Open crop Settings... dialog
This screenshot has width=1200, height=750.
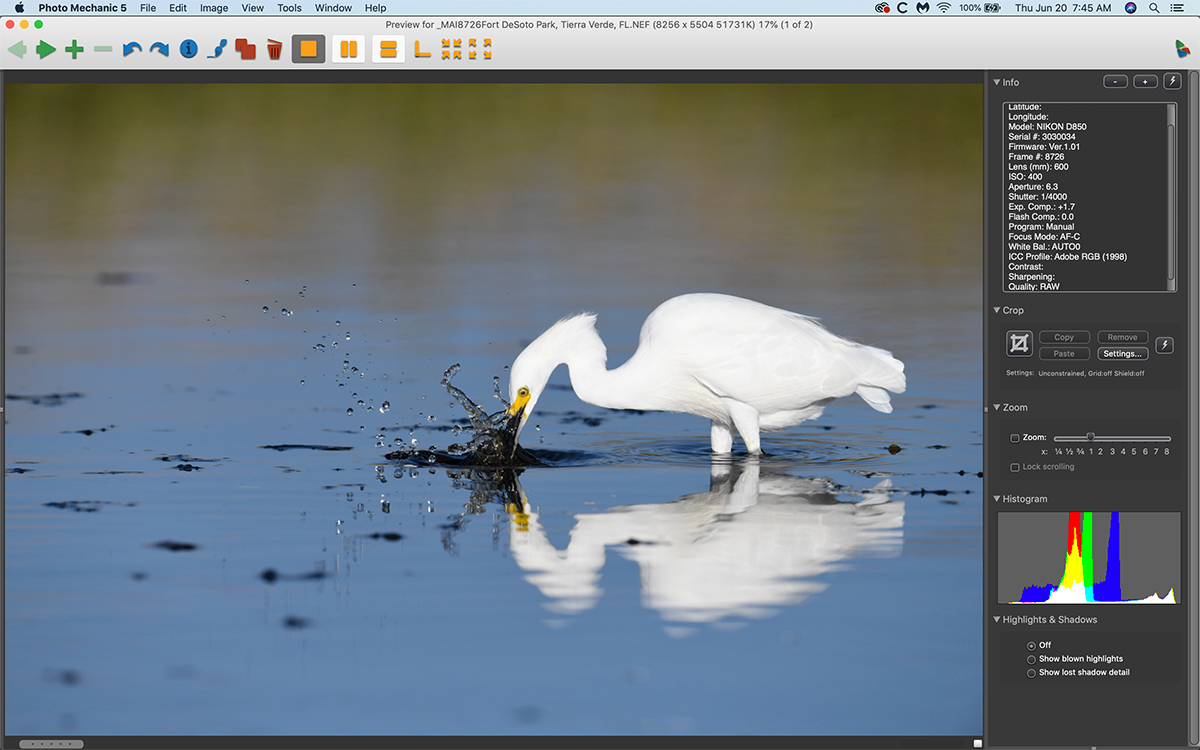1122,354
